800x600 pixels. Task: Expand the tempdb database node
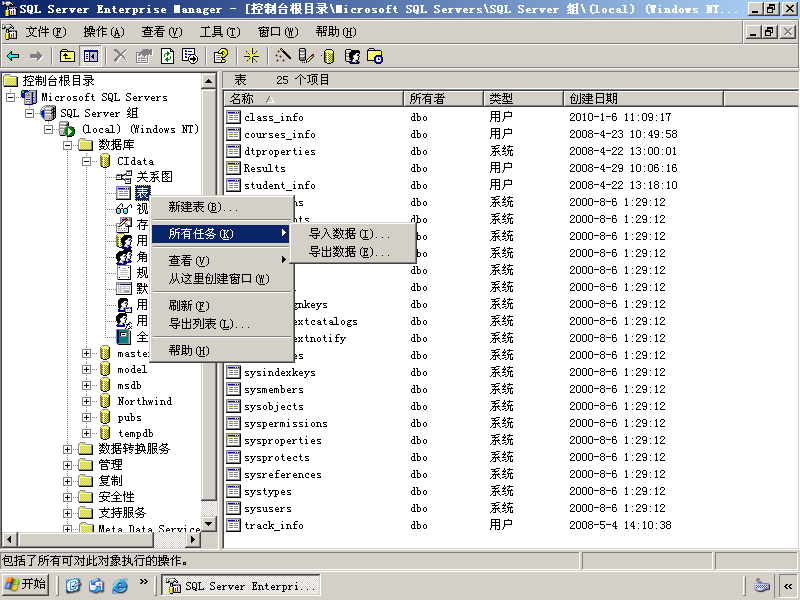(87, 433)
